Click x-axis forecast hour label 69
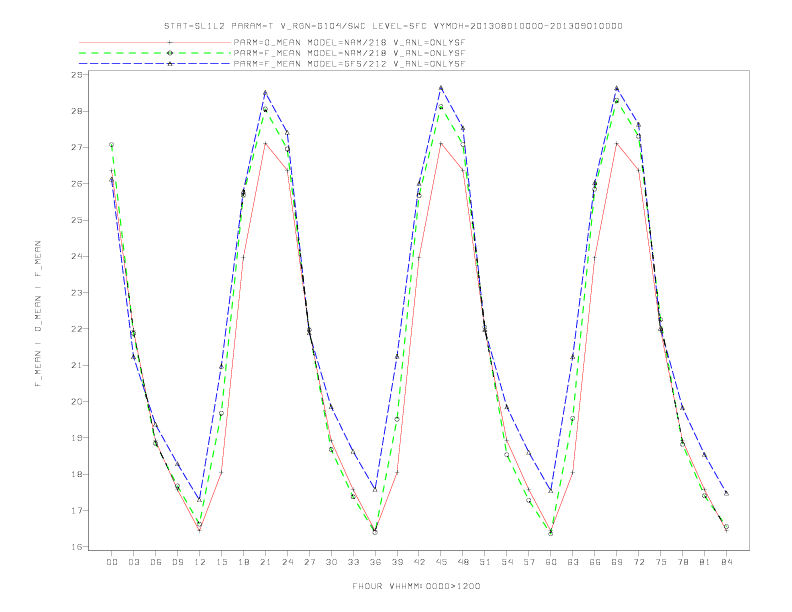The height and width of the screenshot is (612, 792). point(617,562)
